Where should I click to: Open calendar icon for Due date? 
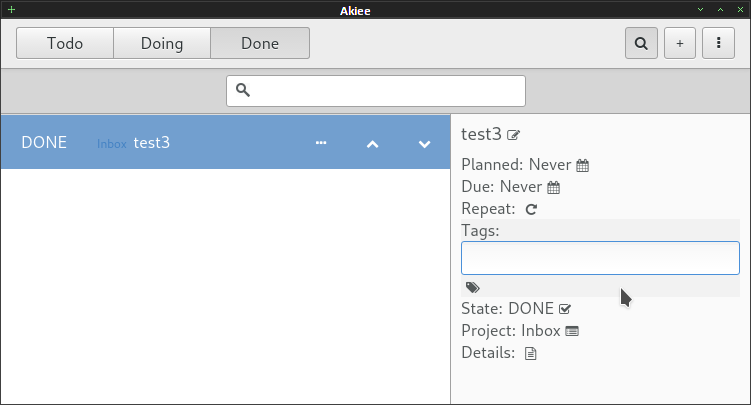pyautogui.click(x=553, y=188)
